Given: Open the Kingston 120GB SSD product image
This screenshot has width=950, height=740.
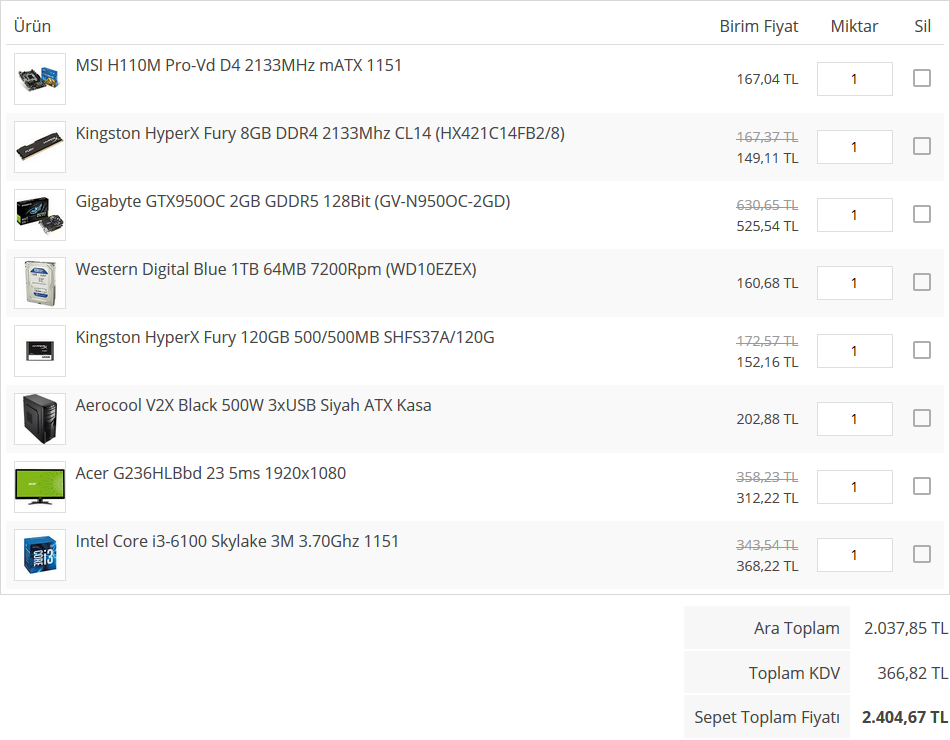Looking at the screenshot, I should tap(40, 351).
